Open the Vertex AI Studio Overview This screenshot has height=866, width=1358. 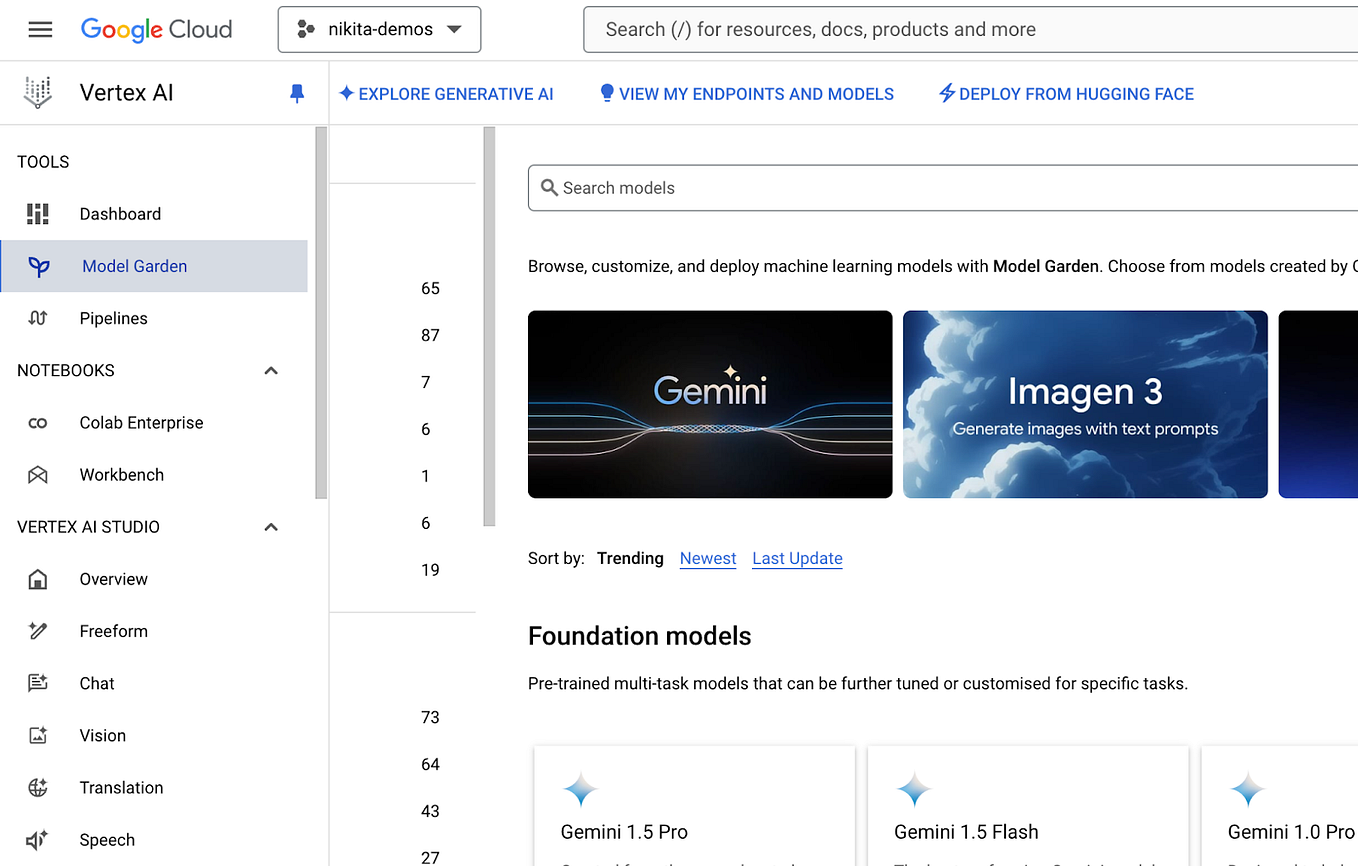113,579
